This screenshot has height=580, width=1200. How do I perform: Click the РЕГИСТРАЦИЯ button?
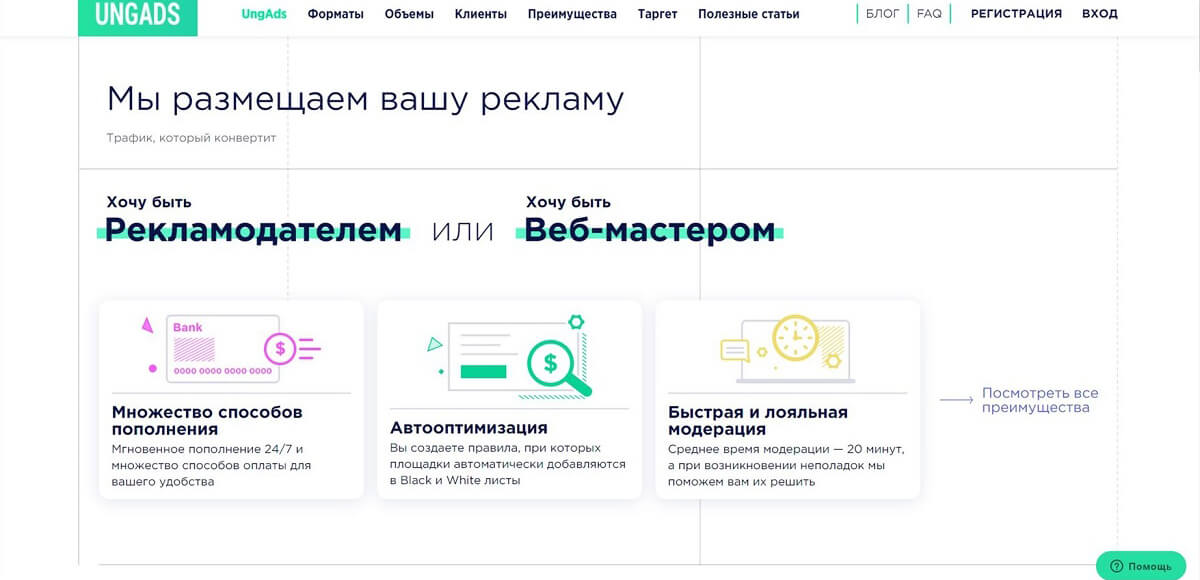tap(1016, 14)
